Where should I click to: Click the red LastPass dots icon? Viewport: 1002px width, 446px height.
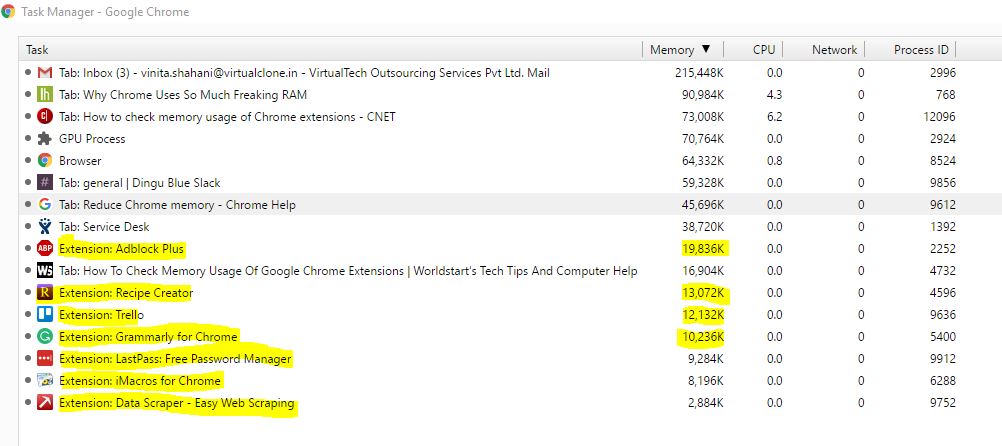click(x=45, y=358)
